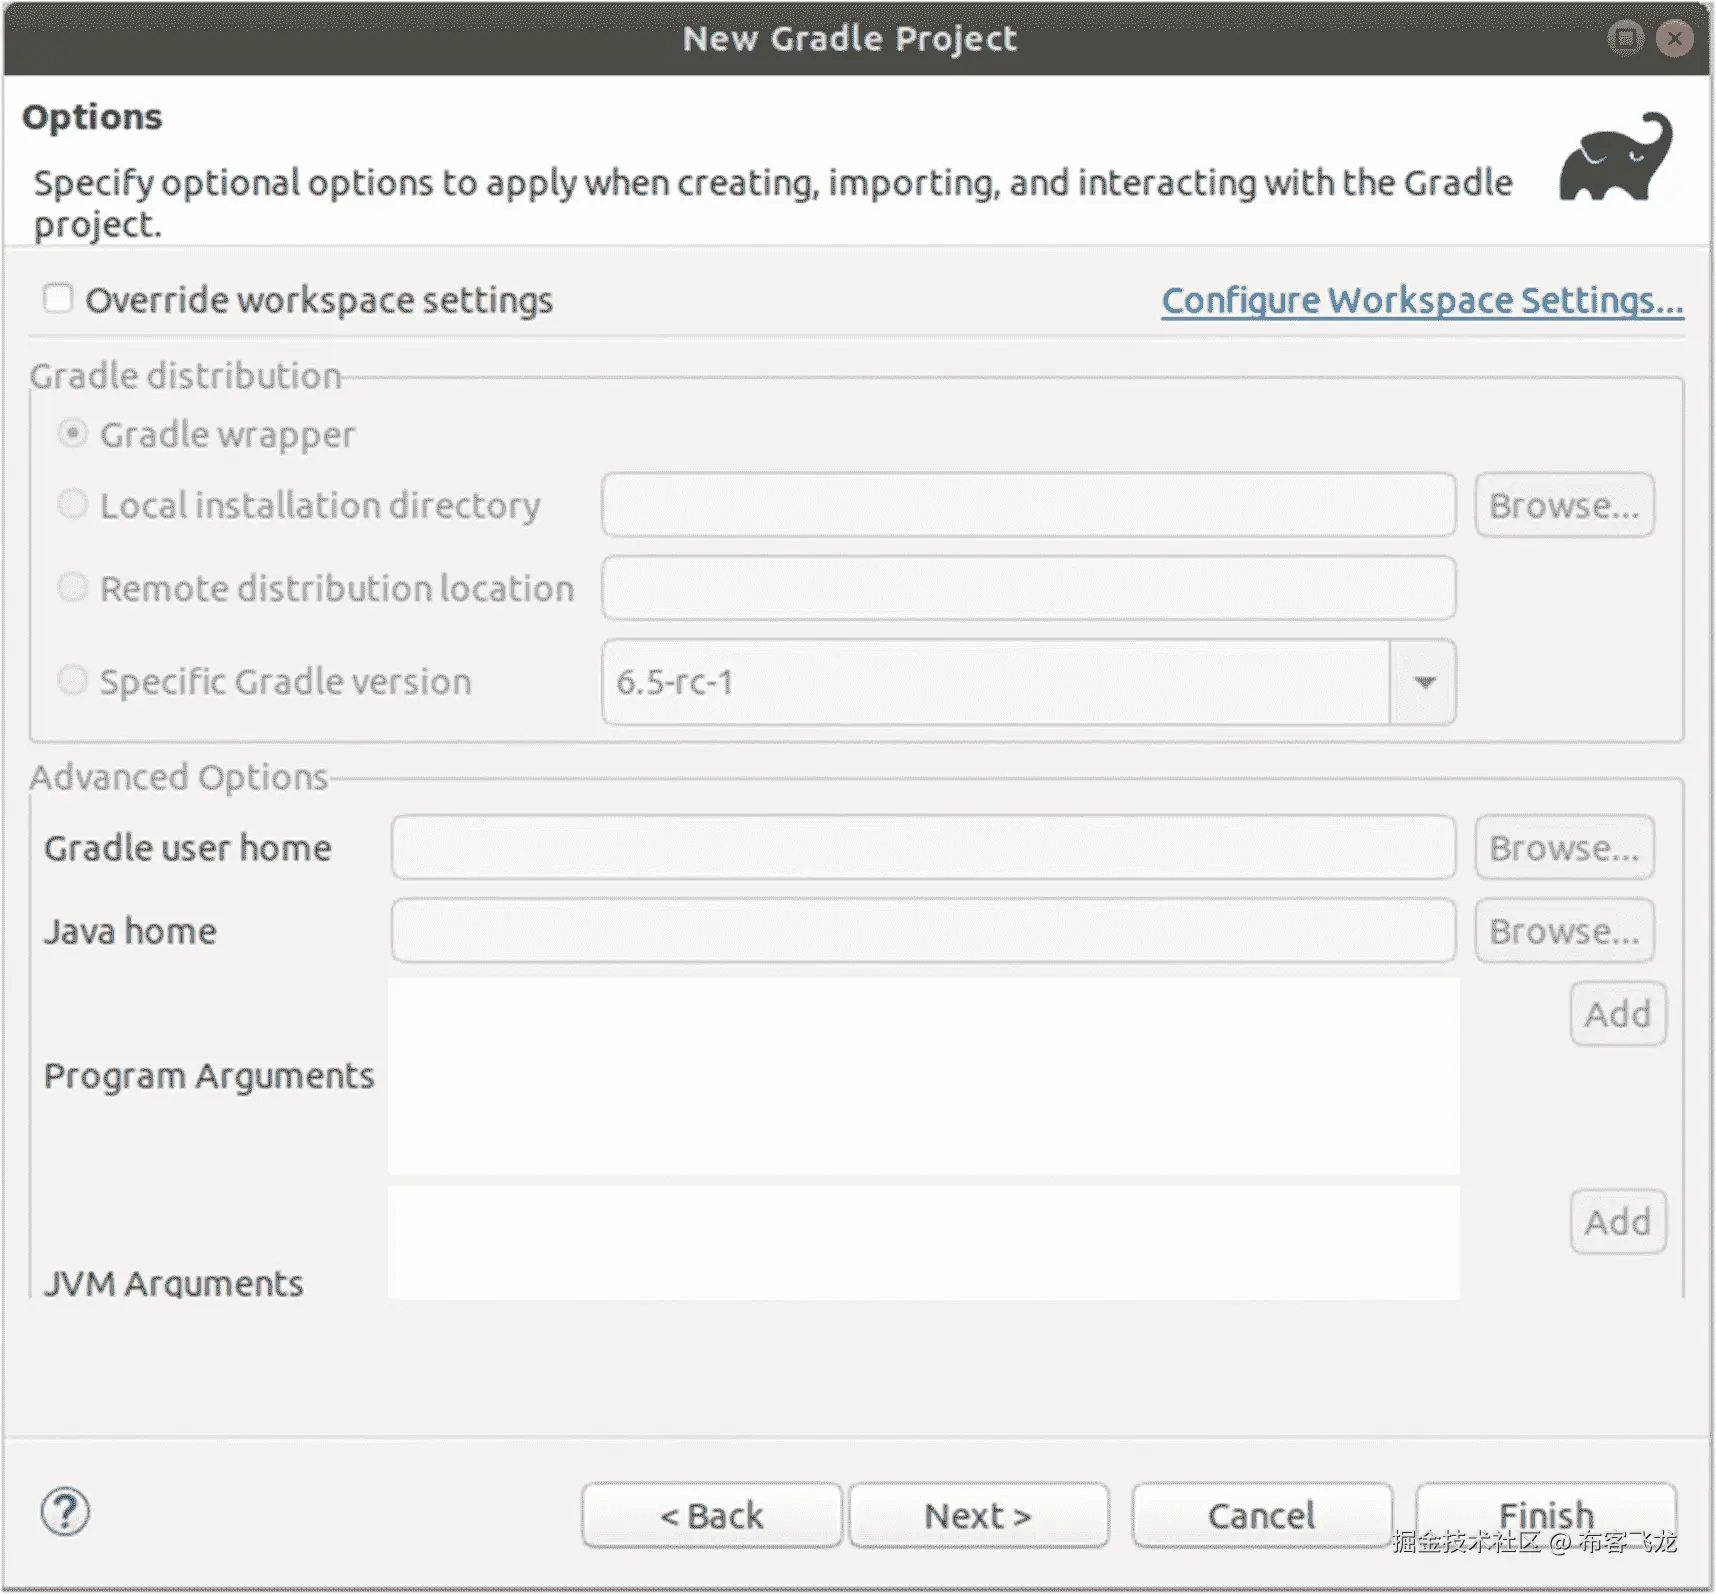
Task: Focus the Remote distribution location field
Action: 1028,588
